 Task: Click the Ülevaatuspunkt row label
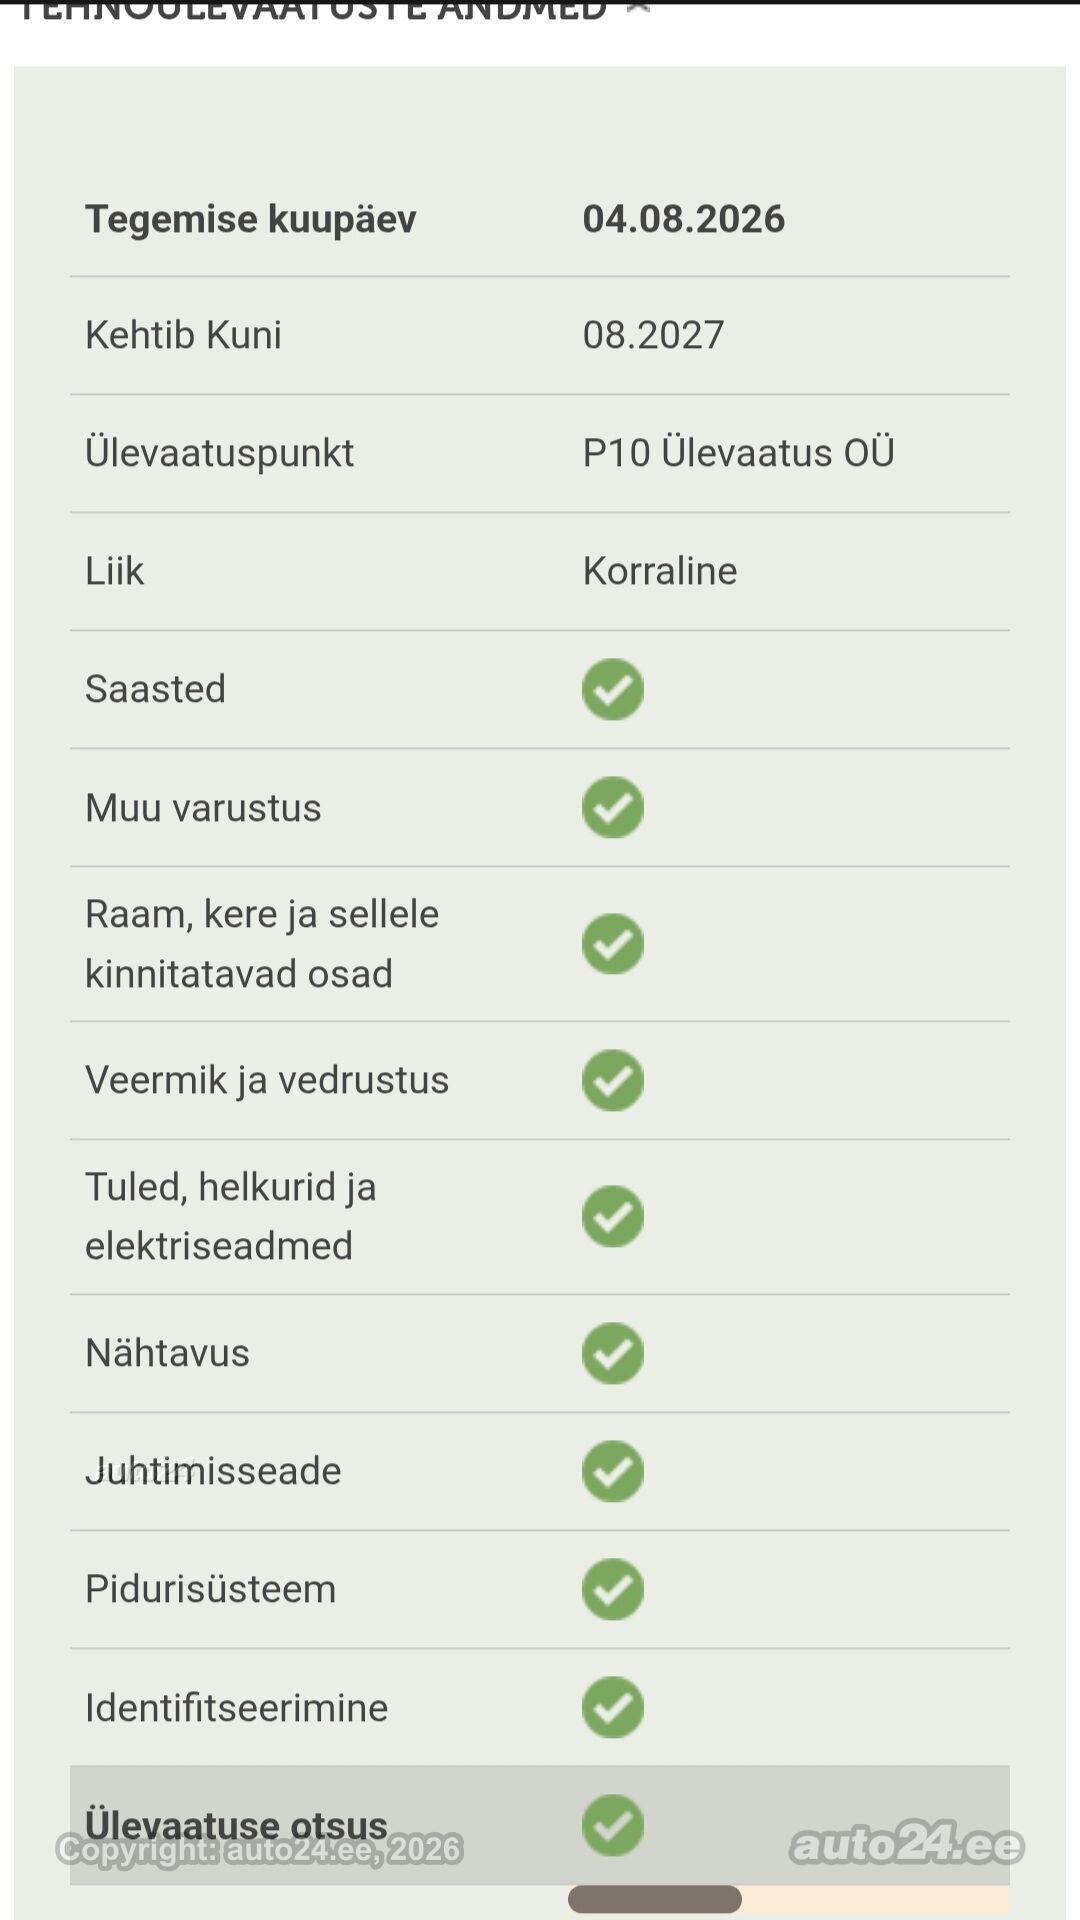[219, 453]
